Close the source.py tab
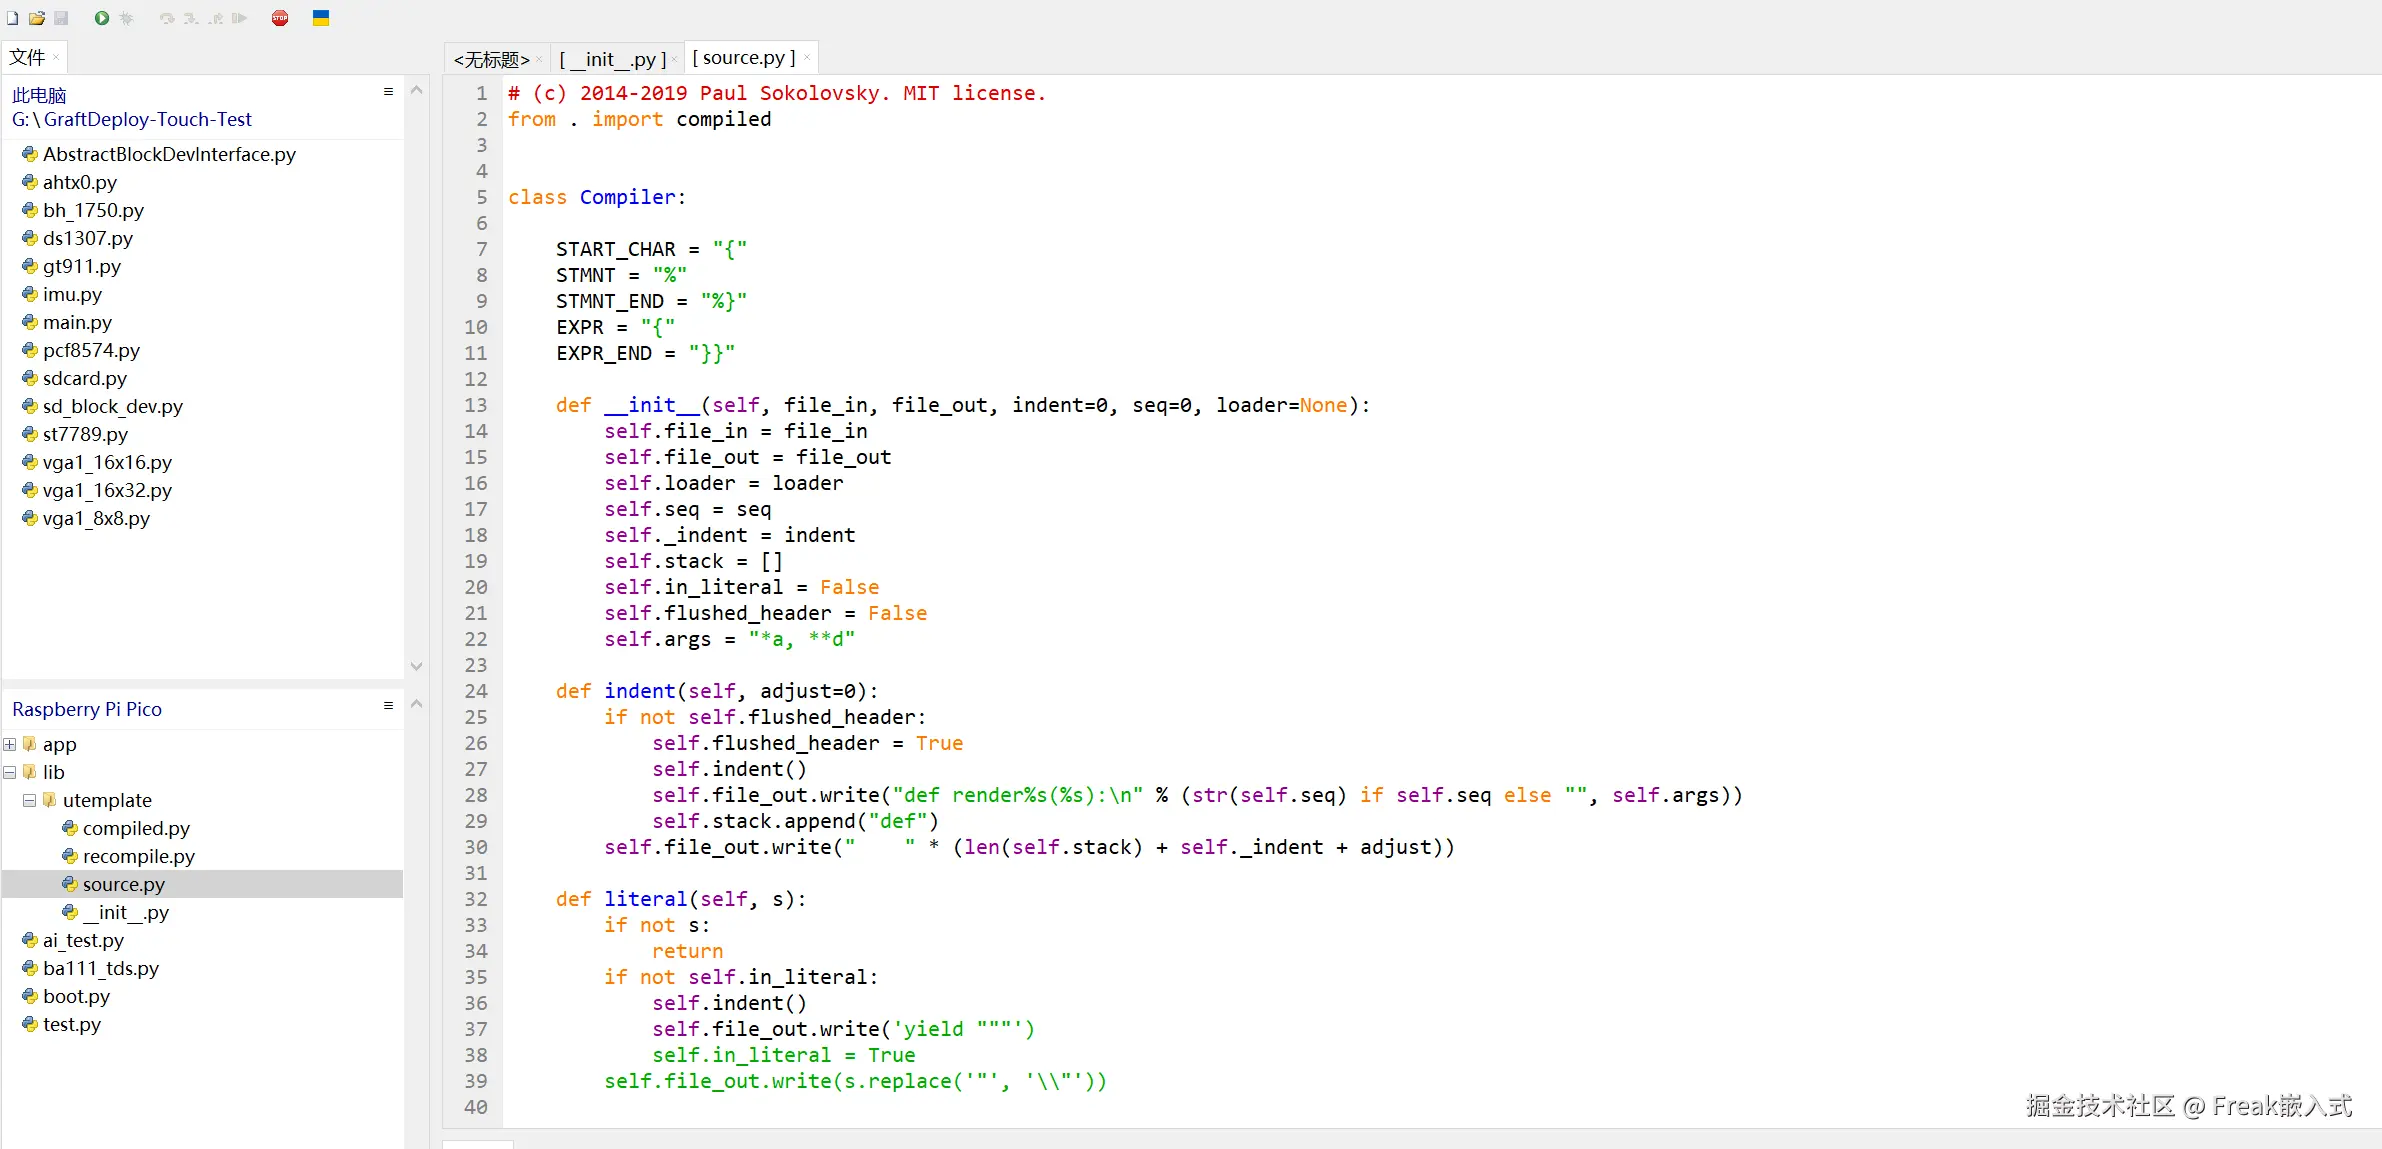The width and height of the screenshot is (2382, 1149). point(807,58)
